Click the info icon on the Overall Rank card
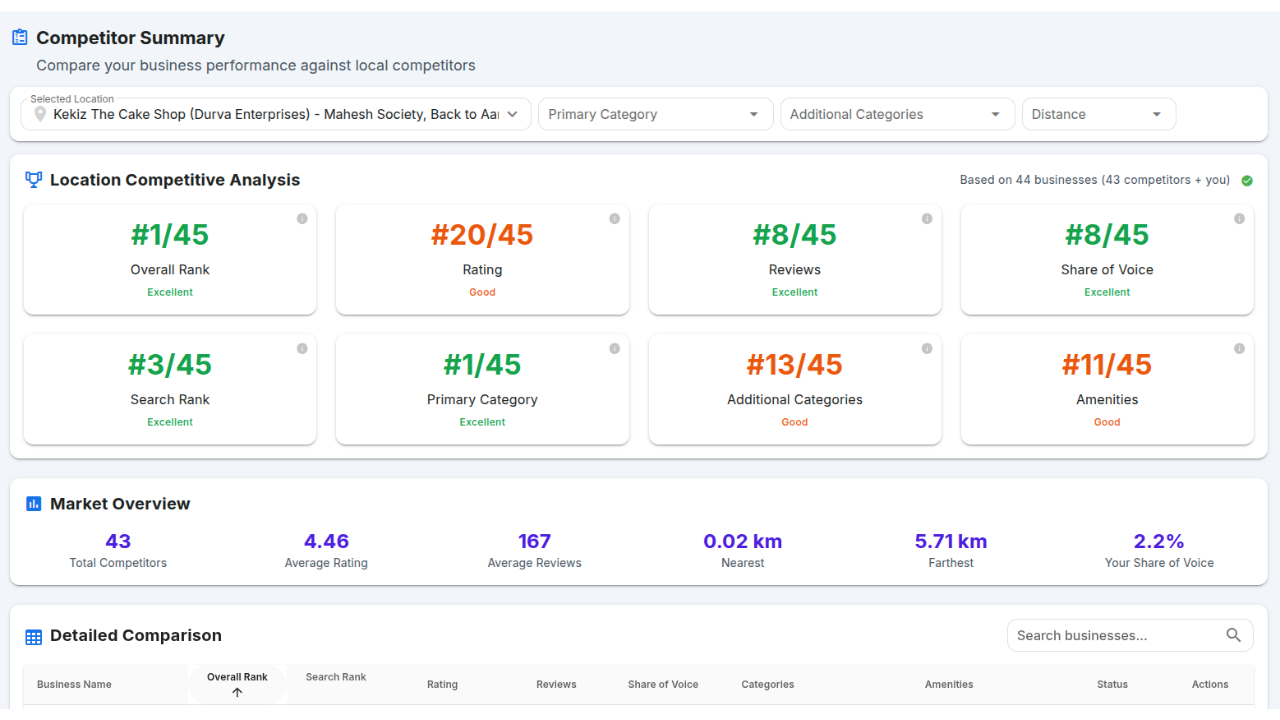1280x720 pixels. click(302, 217)
